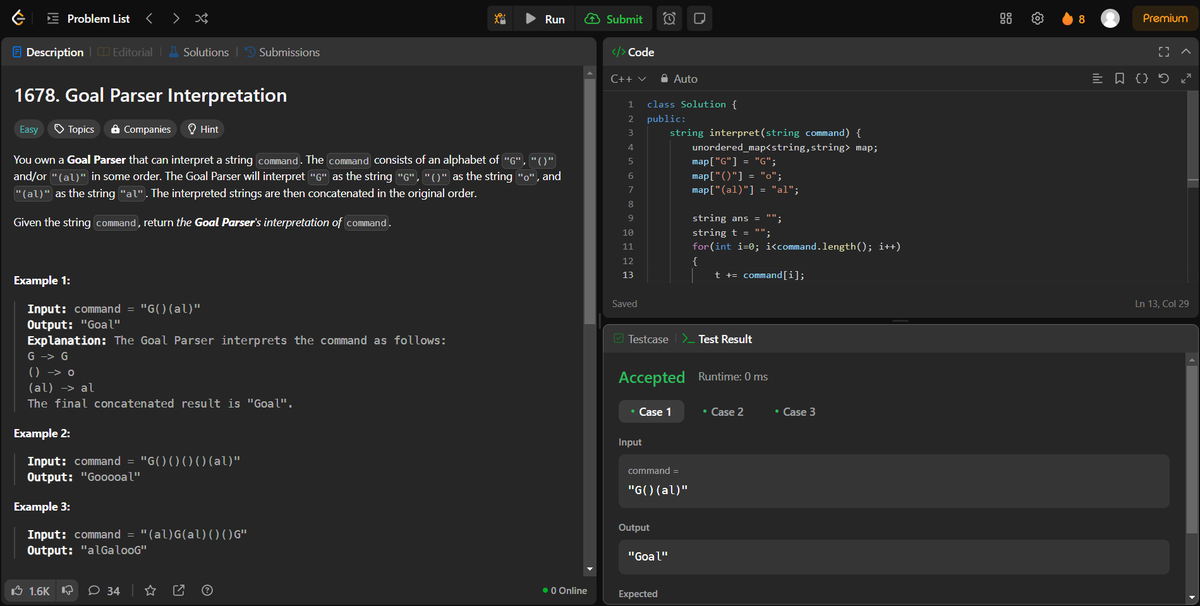Reset code using the retrieve icon

click(1161, 77)
